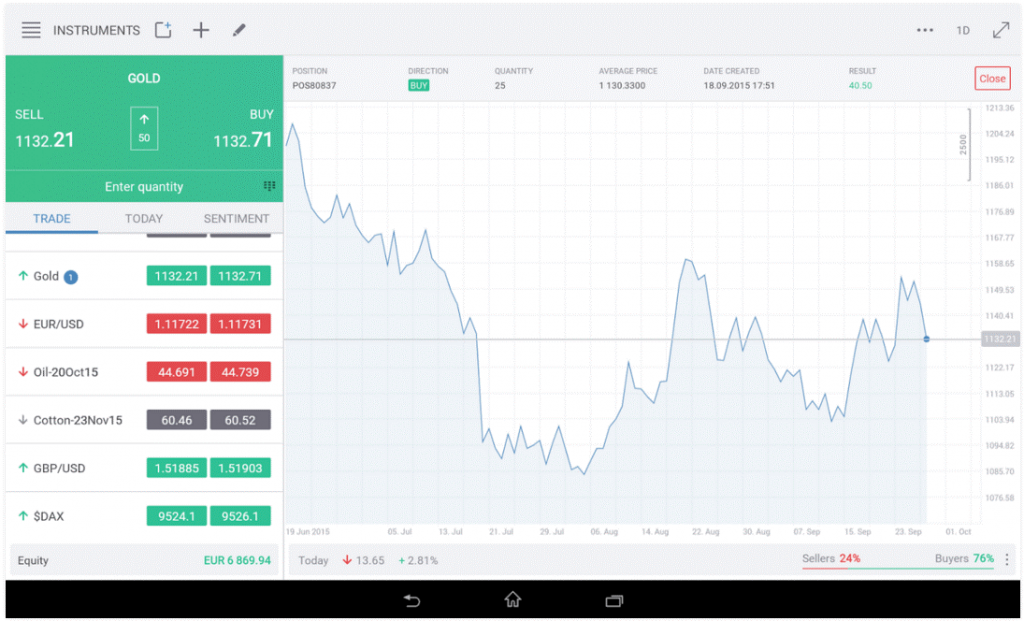Expand chart to fullscreen with arrow icon
This screenshot has width=1024, height=621.
[1000, 30]
